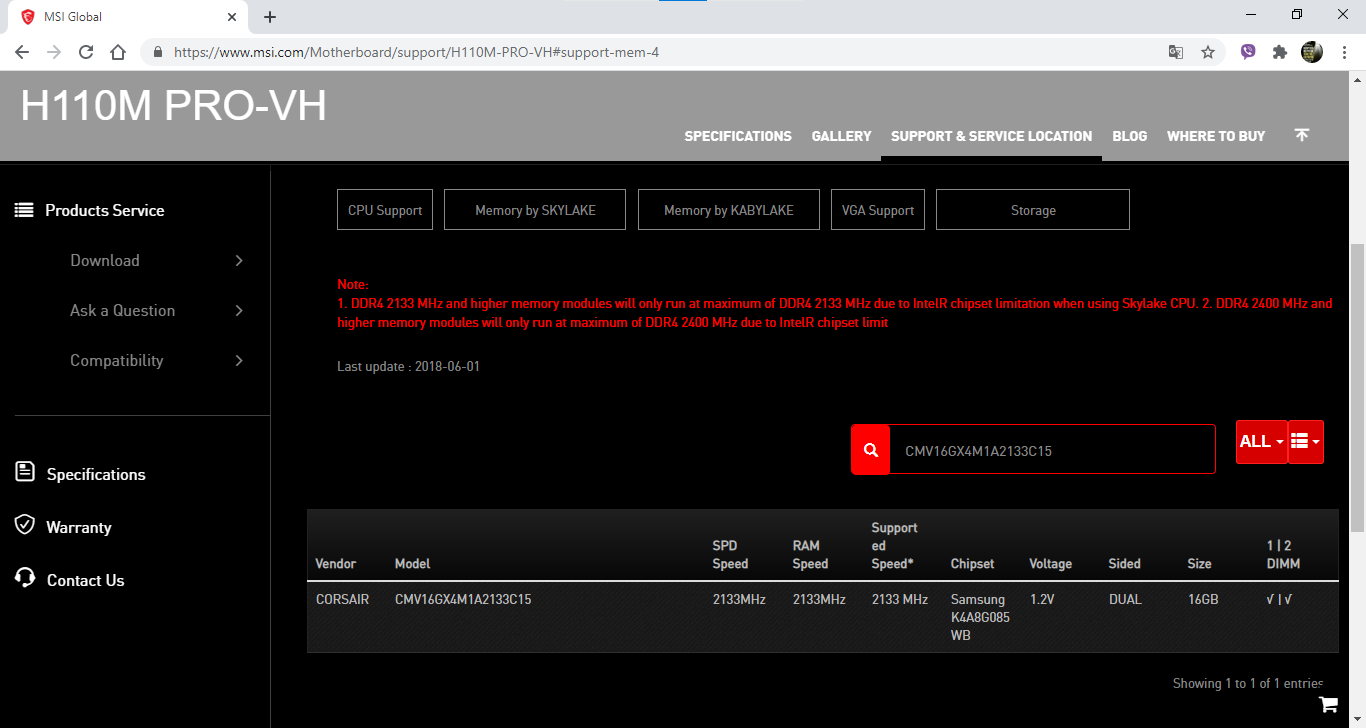Click the Last update 2018-06-01 text
The height and width of the screenshot is (728, 1366).
click(408, 367)
